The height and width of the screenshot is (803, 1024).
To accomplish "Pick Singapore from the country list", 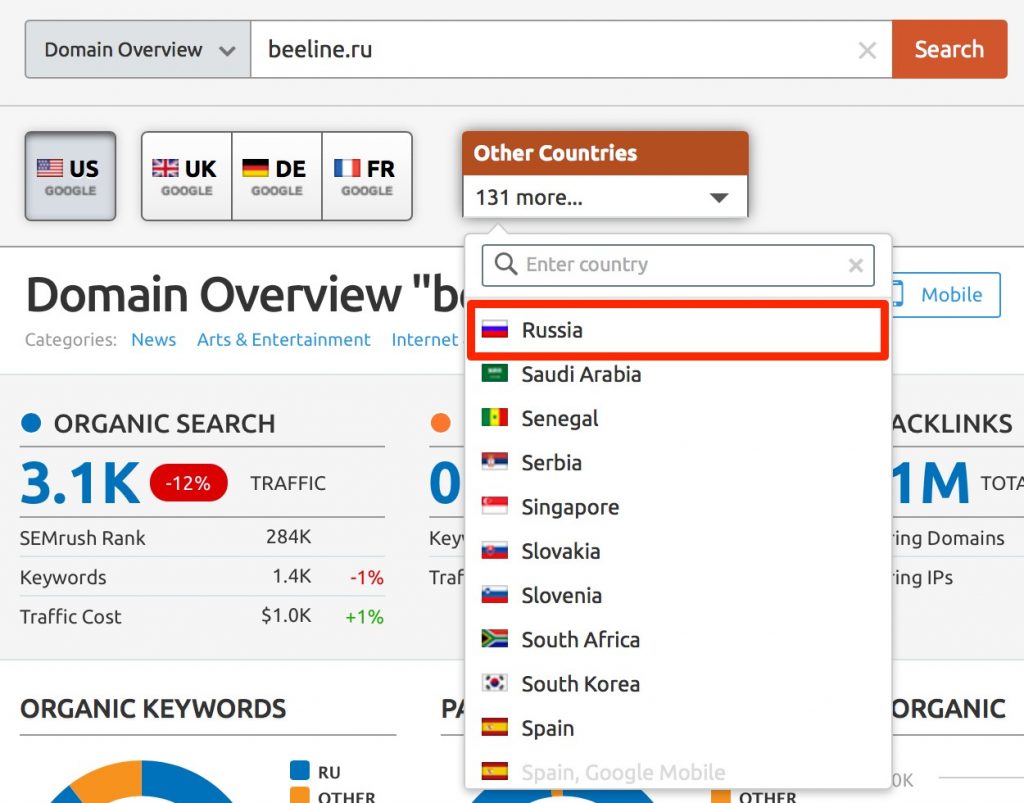I will point(679,507).
